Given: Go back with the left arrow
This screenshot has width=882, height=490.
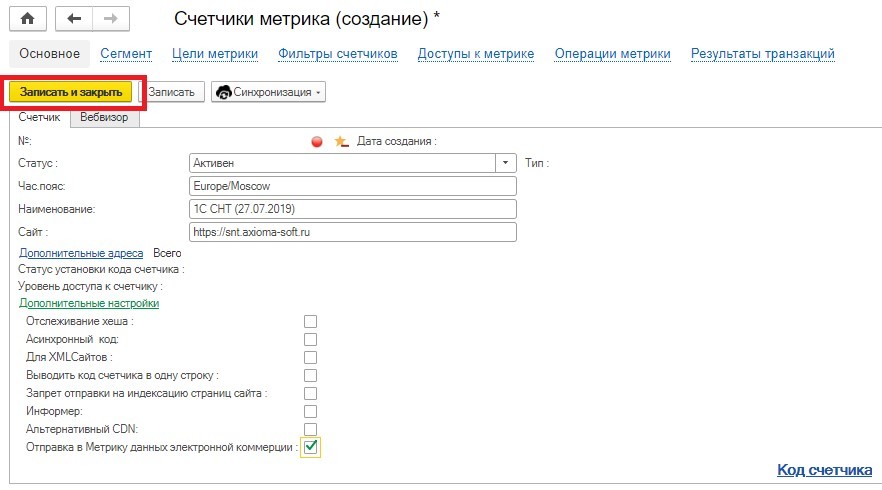Looking at the screenshot, I should coord(74,19).
